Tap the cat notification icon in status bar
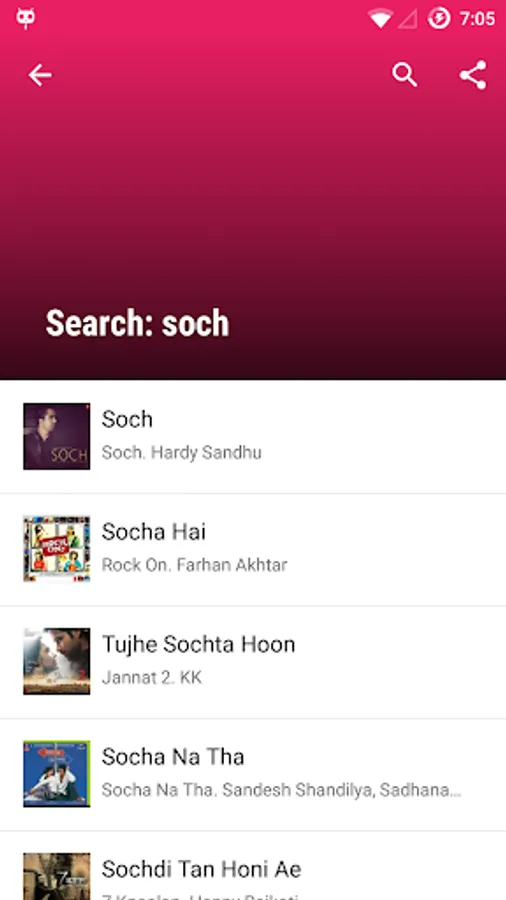 tap(26, 18)
